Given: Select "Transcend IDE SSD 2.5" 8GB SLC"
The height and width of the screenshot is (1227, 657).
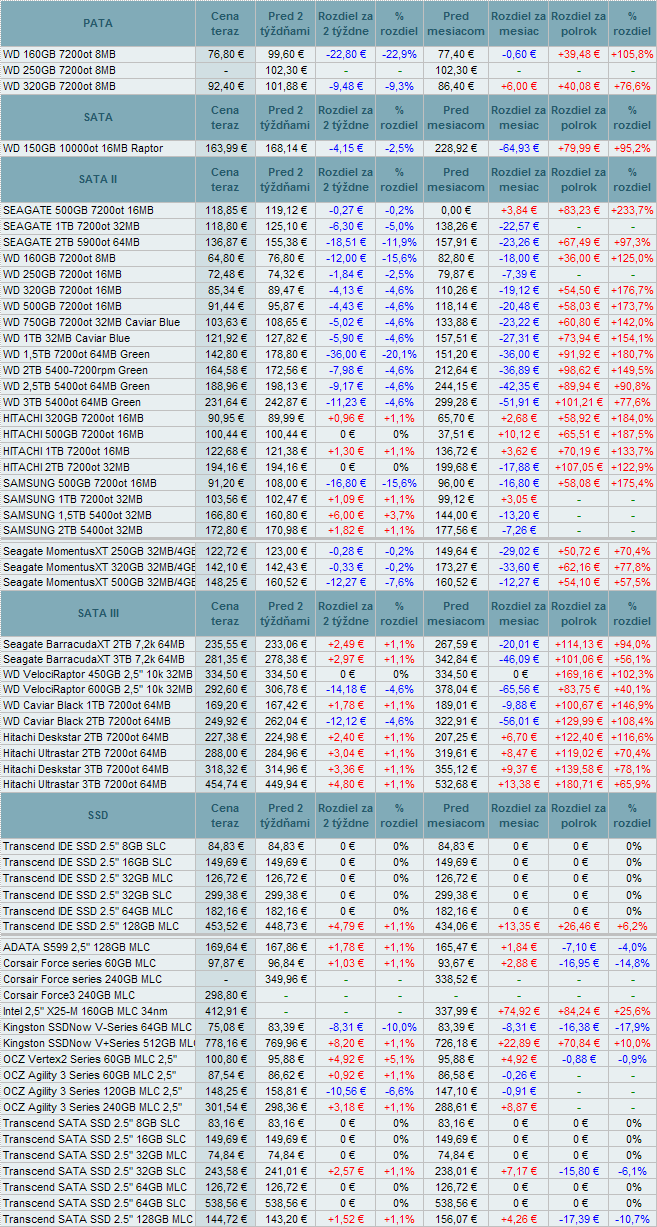Looking at the screenshot, I should (86, 846).
